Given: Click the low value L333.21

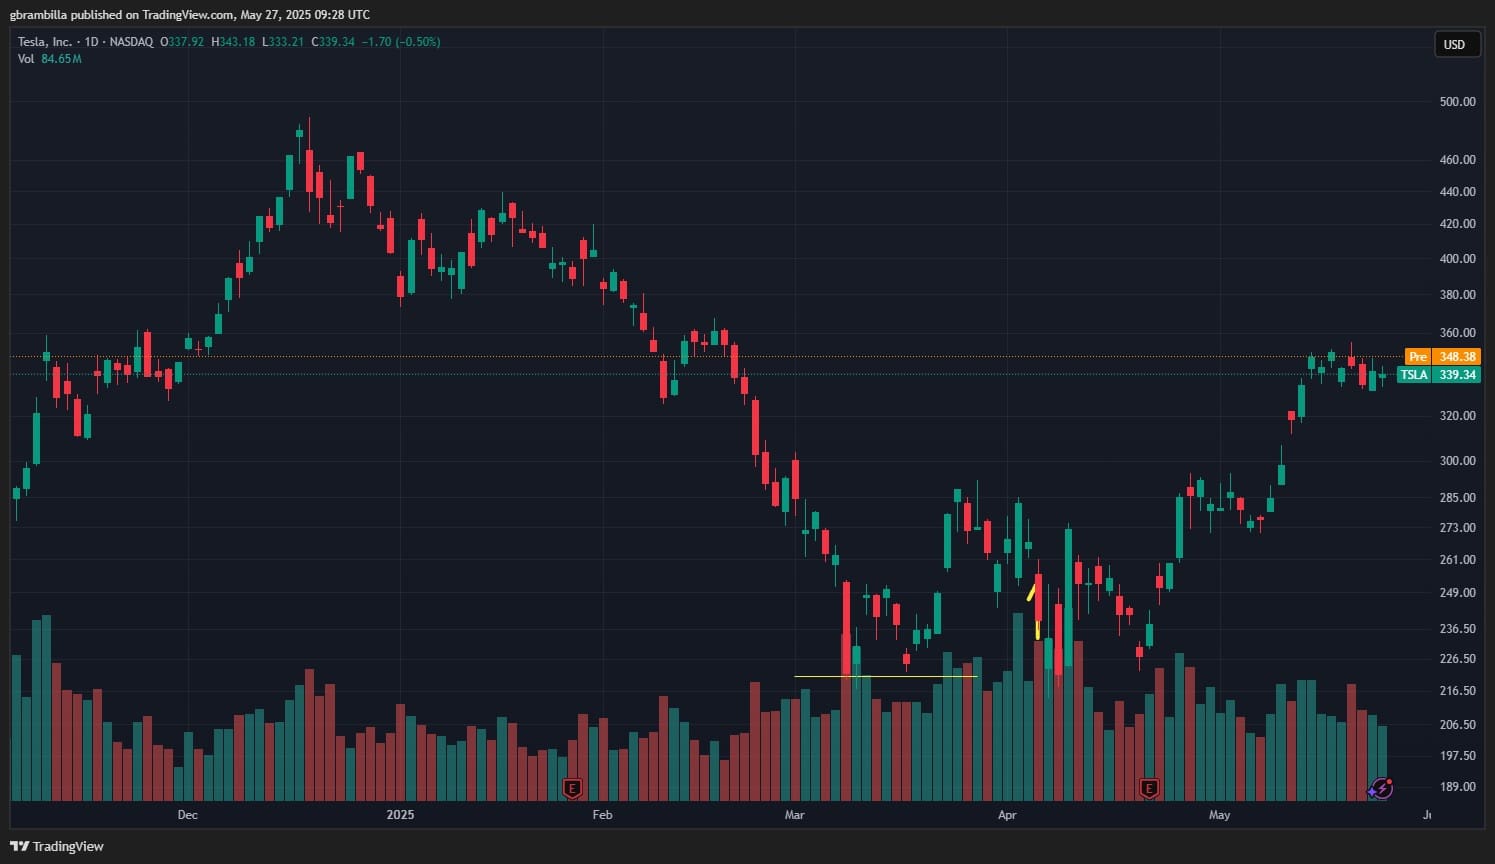Looking at the screenshot, I should [283, 42].
